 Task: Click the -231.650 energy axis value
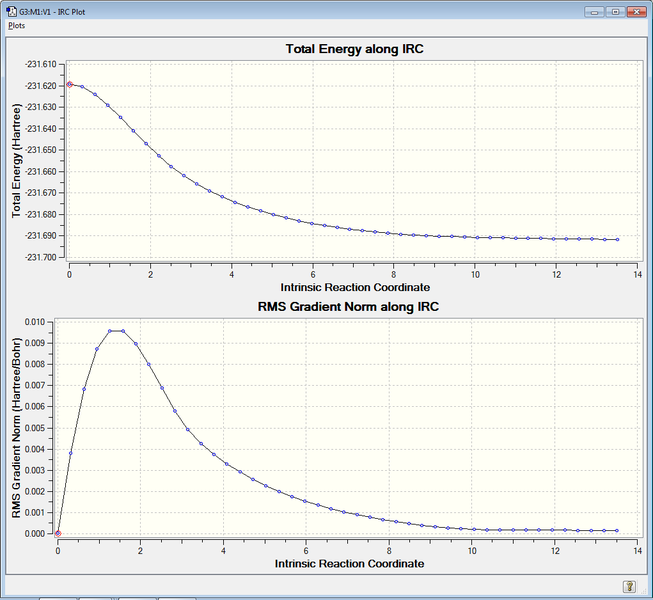click(x=40, y=150)
